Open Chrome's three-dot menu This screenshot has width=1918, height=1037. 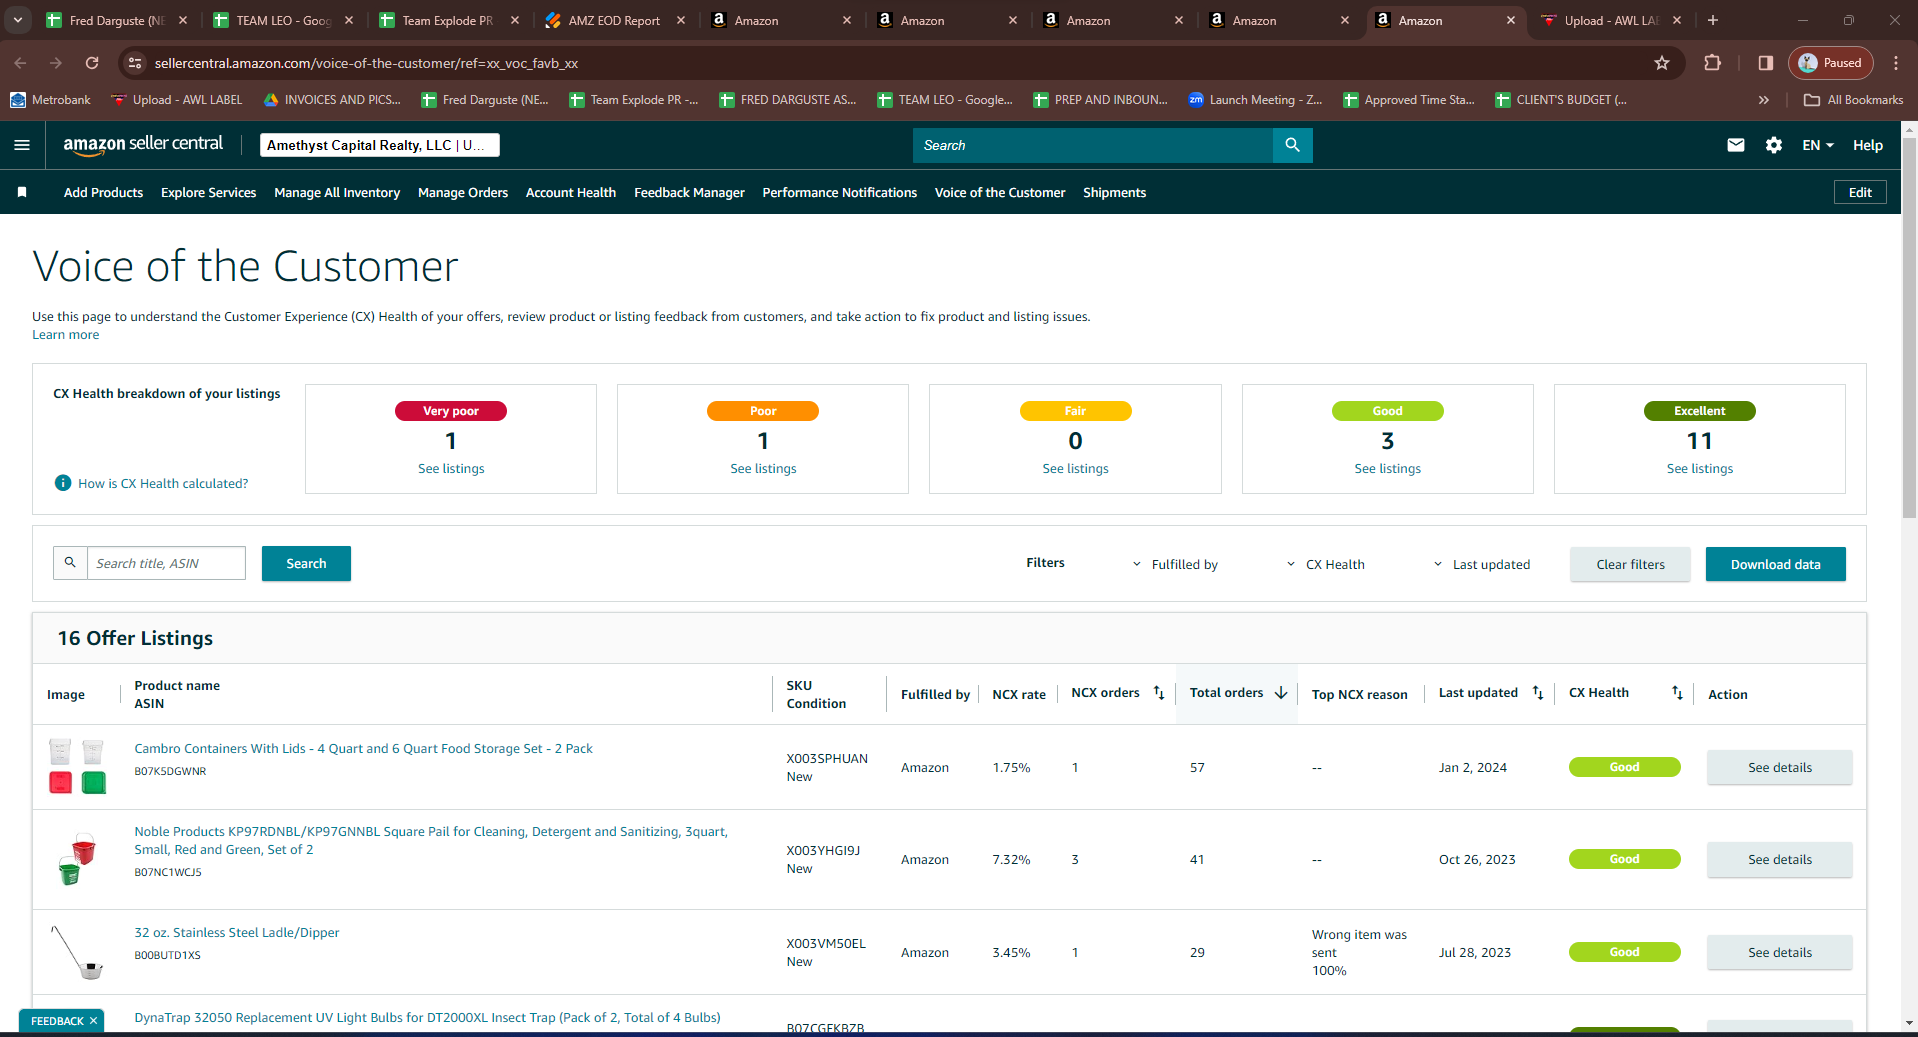(x=1896, y=63)
